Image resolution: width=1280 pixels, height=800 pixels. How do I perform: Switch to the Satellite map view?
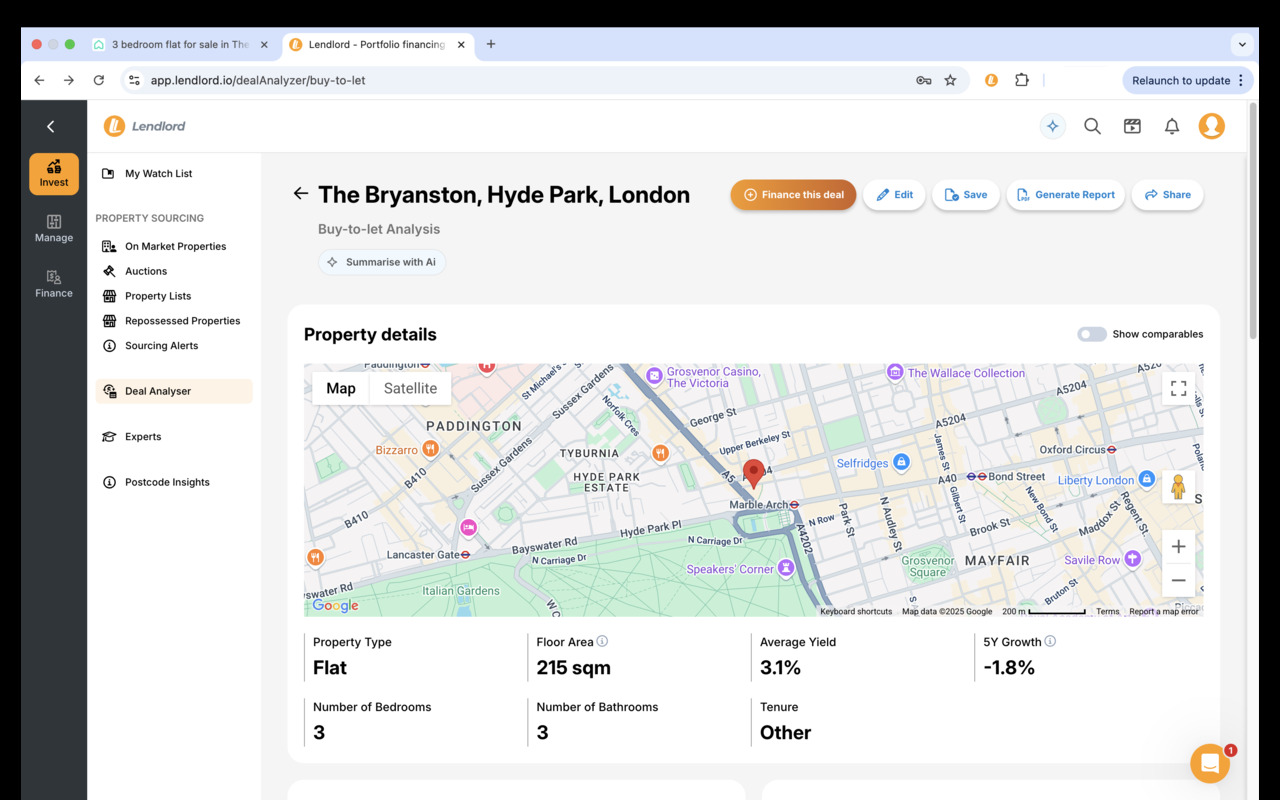click(410, 388)
